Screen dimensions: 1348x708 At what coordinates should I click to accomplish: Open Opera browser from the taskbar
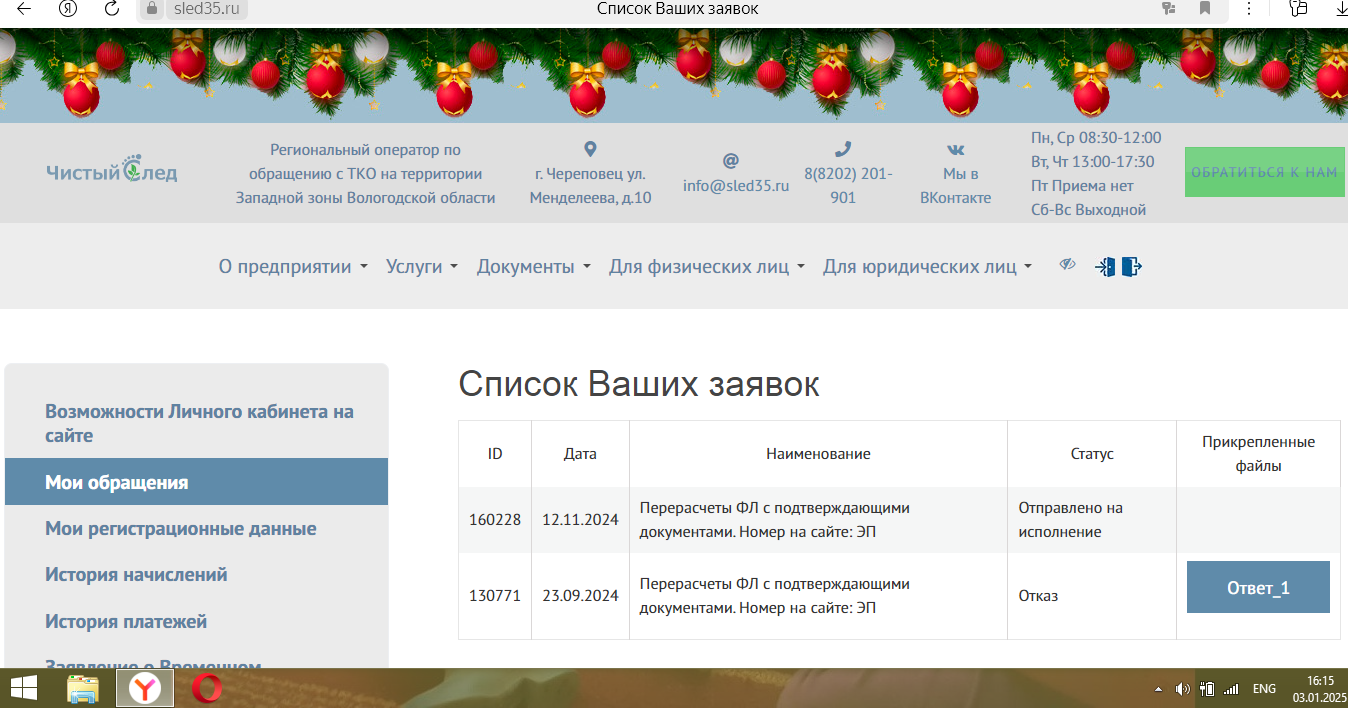(x=208, y=688)
